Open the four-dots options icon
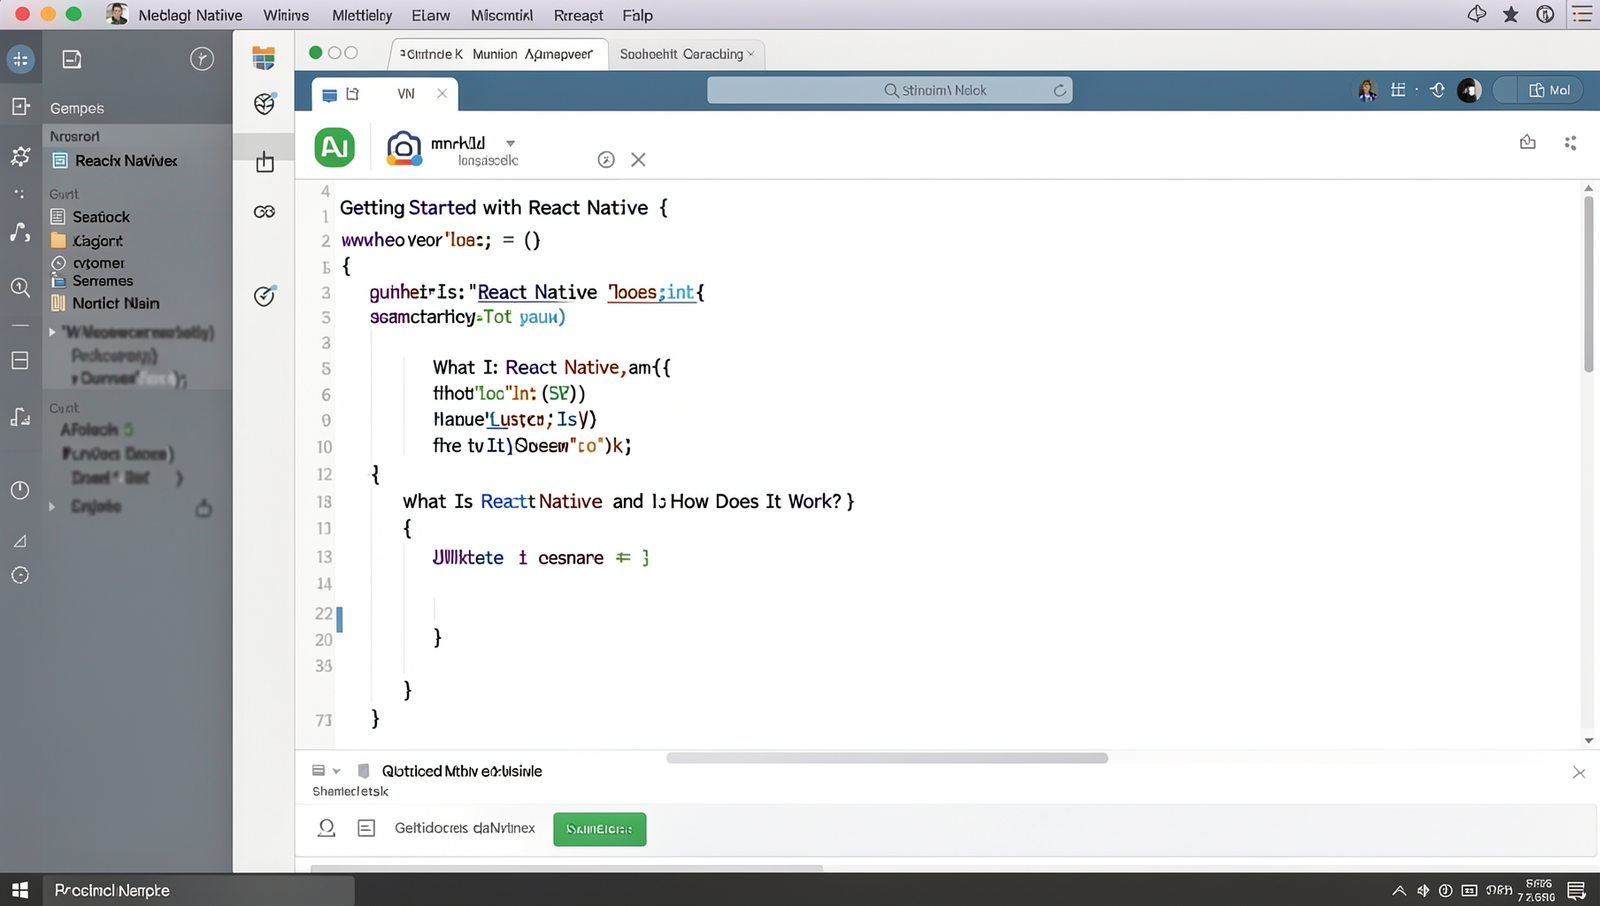The image size is (1600, 906). tap(1570, 143)
